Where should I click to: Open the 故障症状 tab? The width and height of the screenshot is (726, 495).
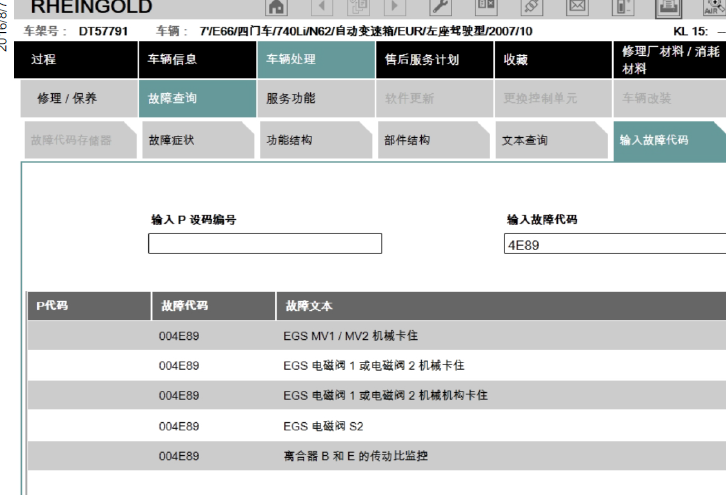tap(198, 140)
